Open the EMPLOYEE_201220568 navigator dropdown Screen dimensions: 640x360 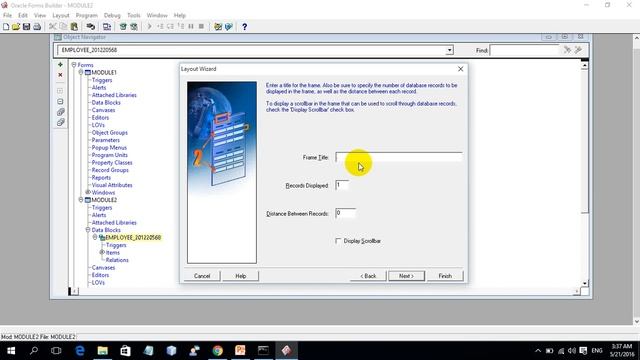coord(449,50)
